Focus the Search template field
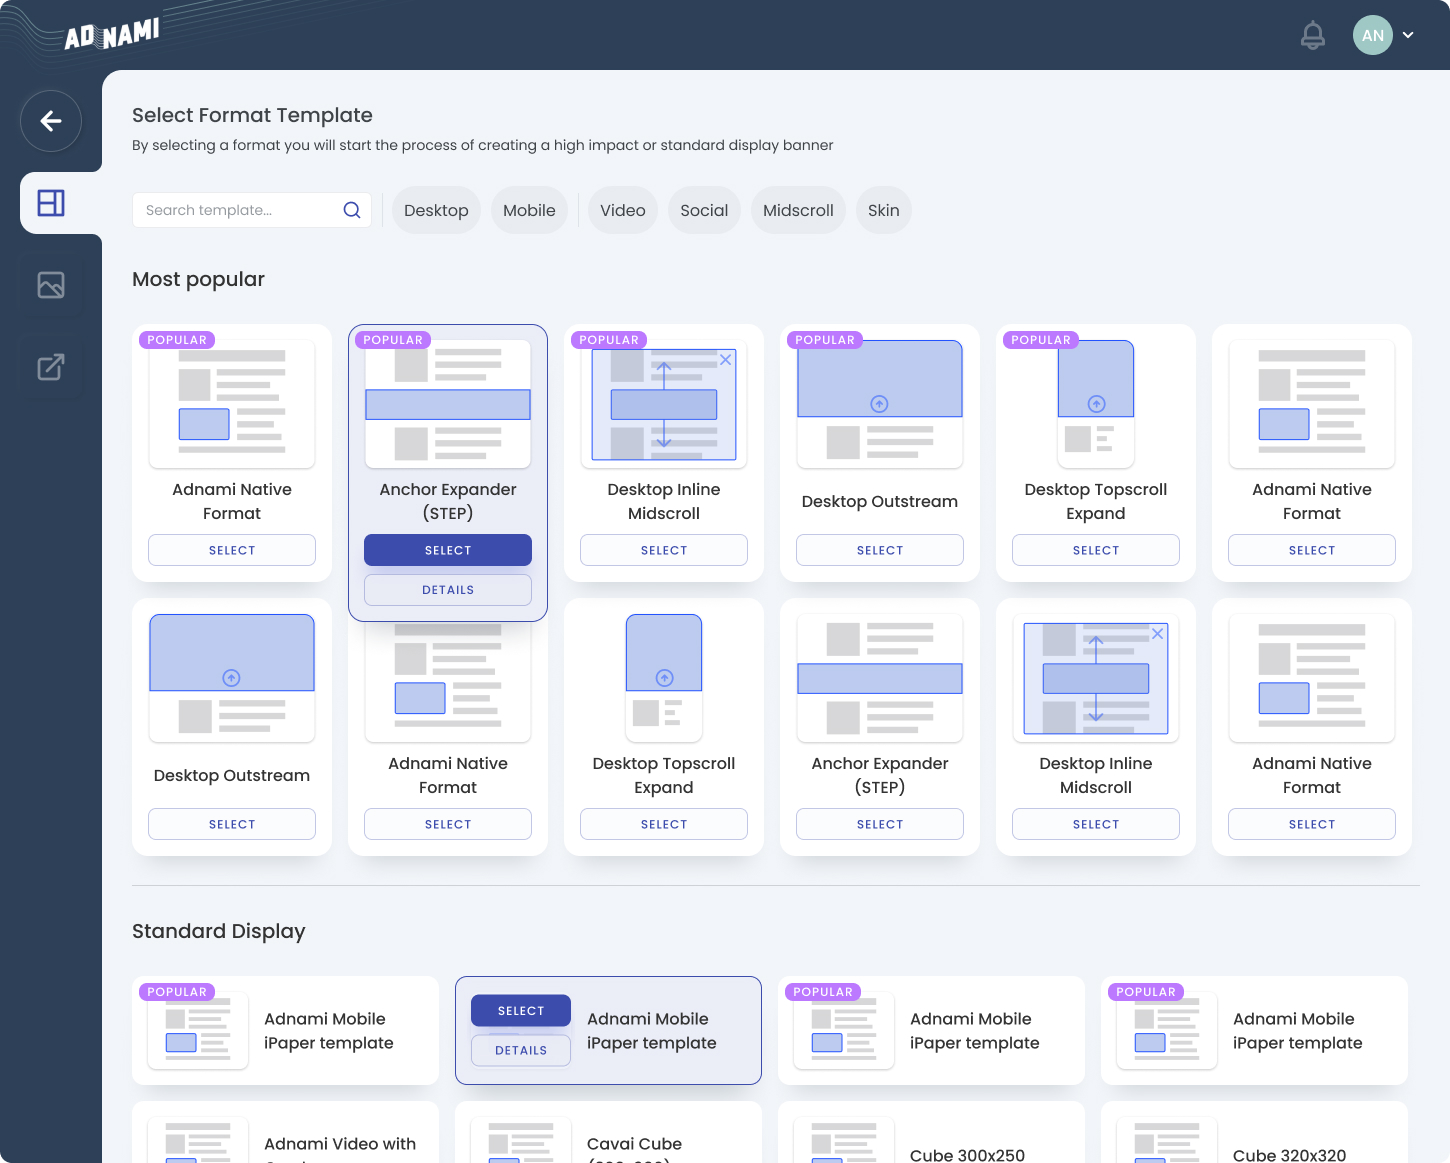Screen dimensions: 1450x1163 pyautogui.click(x=252, y=210)
